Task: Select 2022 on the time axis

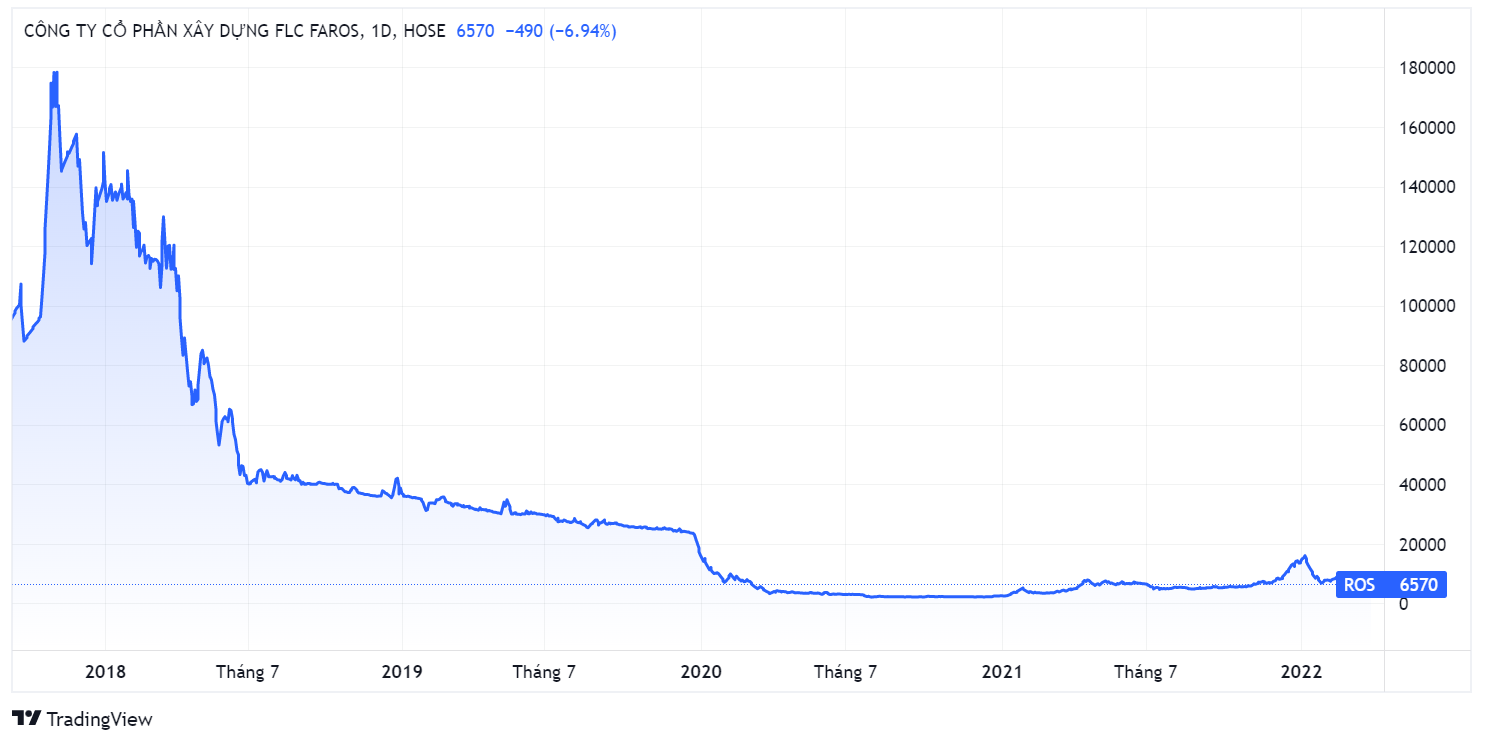Action: pyautogui.click(x=1301, y=672)
